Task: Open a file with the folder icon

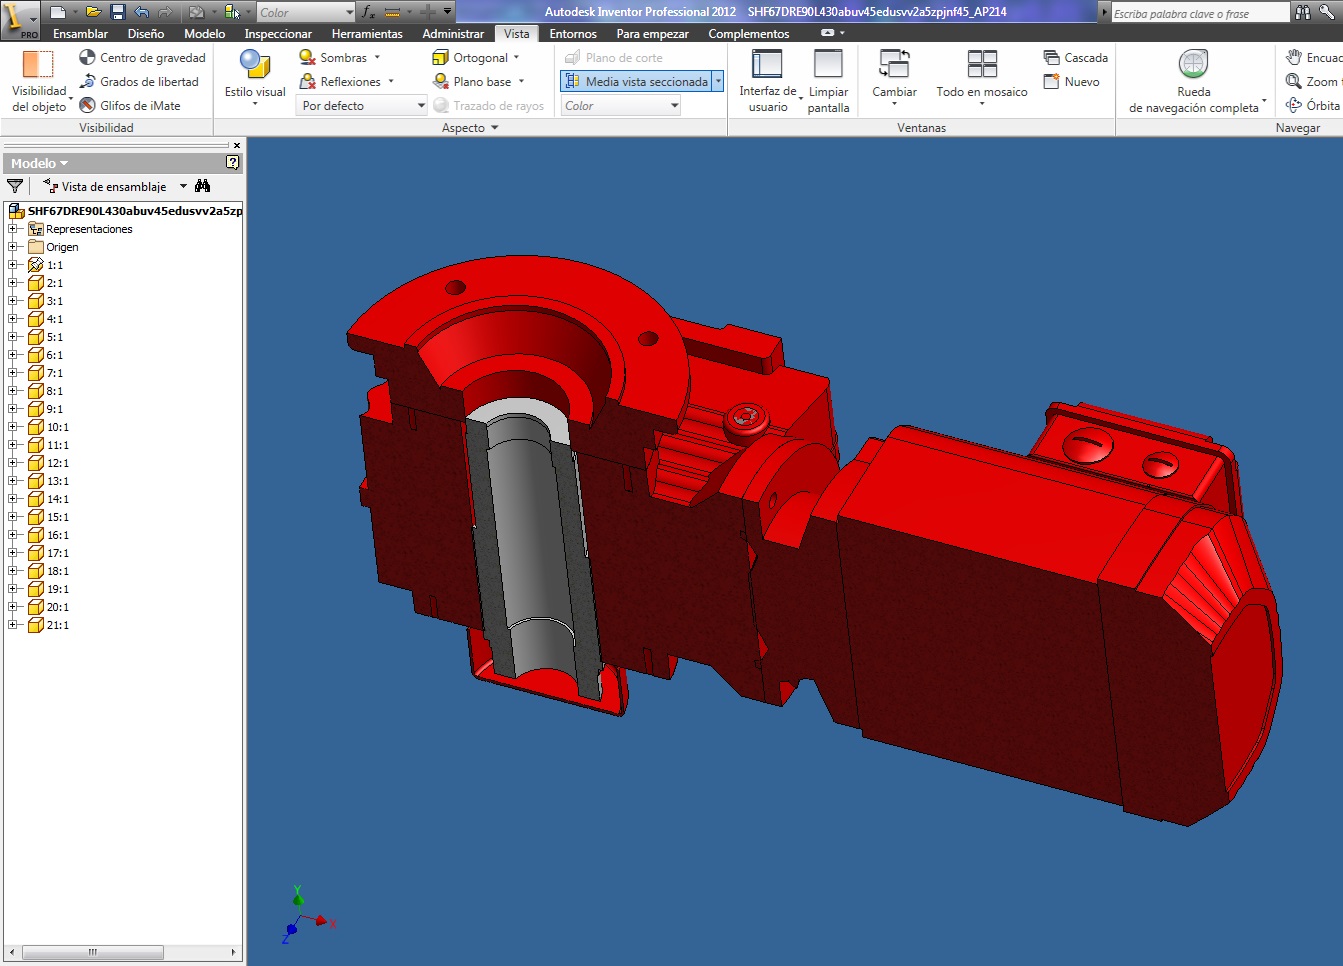Action: (93, 12)
